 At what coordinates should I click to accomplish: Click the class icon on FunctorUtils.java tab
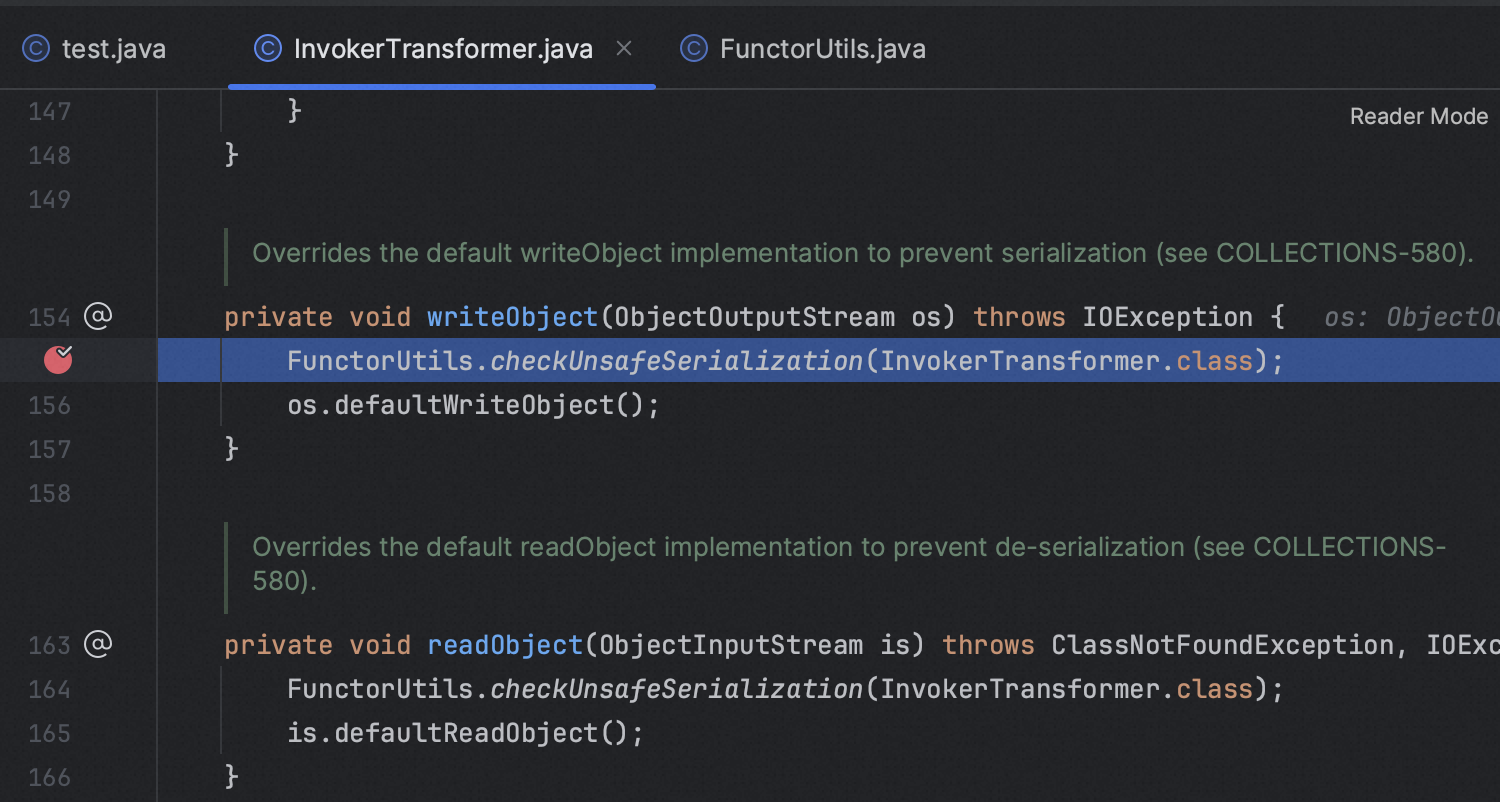(694, 49)
